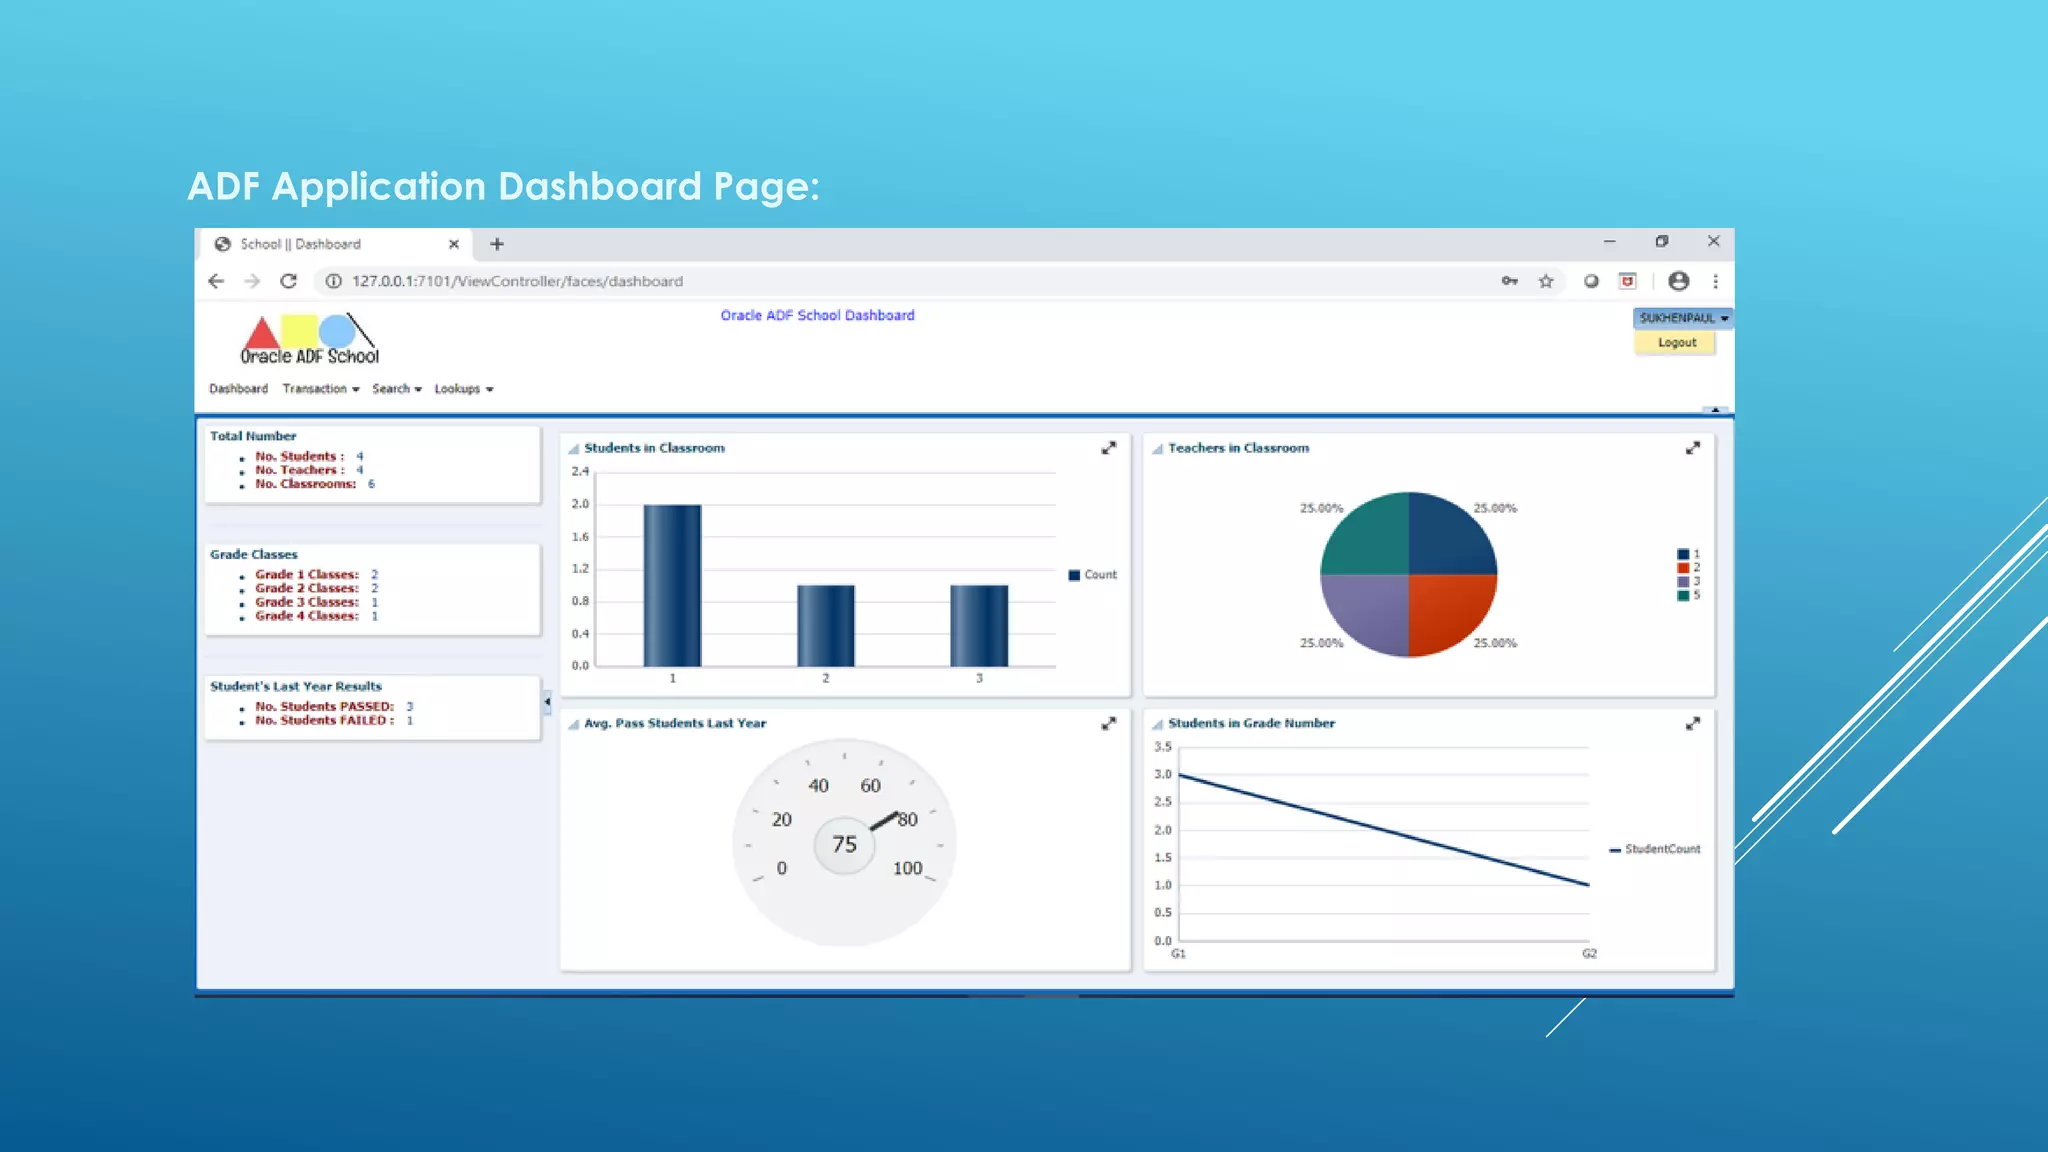This screenshot has width=2048, height=1152.
Task: Reload the page with browser refresh icon
Action: 288,281
